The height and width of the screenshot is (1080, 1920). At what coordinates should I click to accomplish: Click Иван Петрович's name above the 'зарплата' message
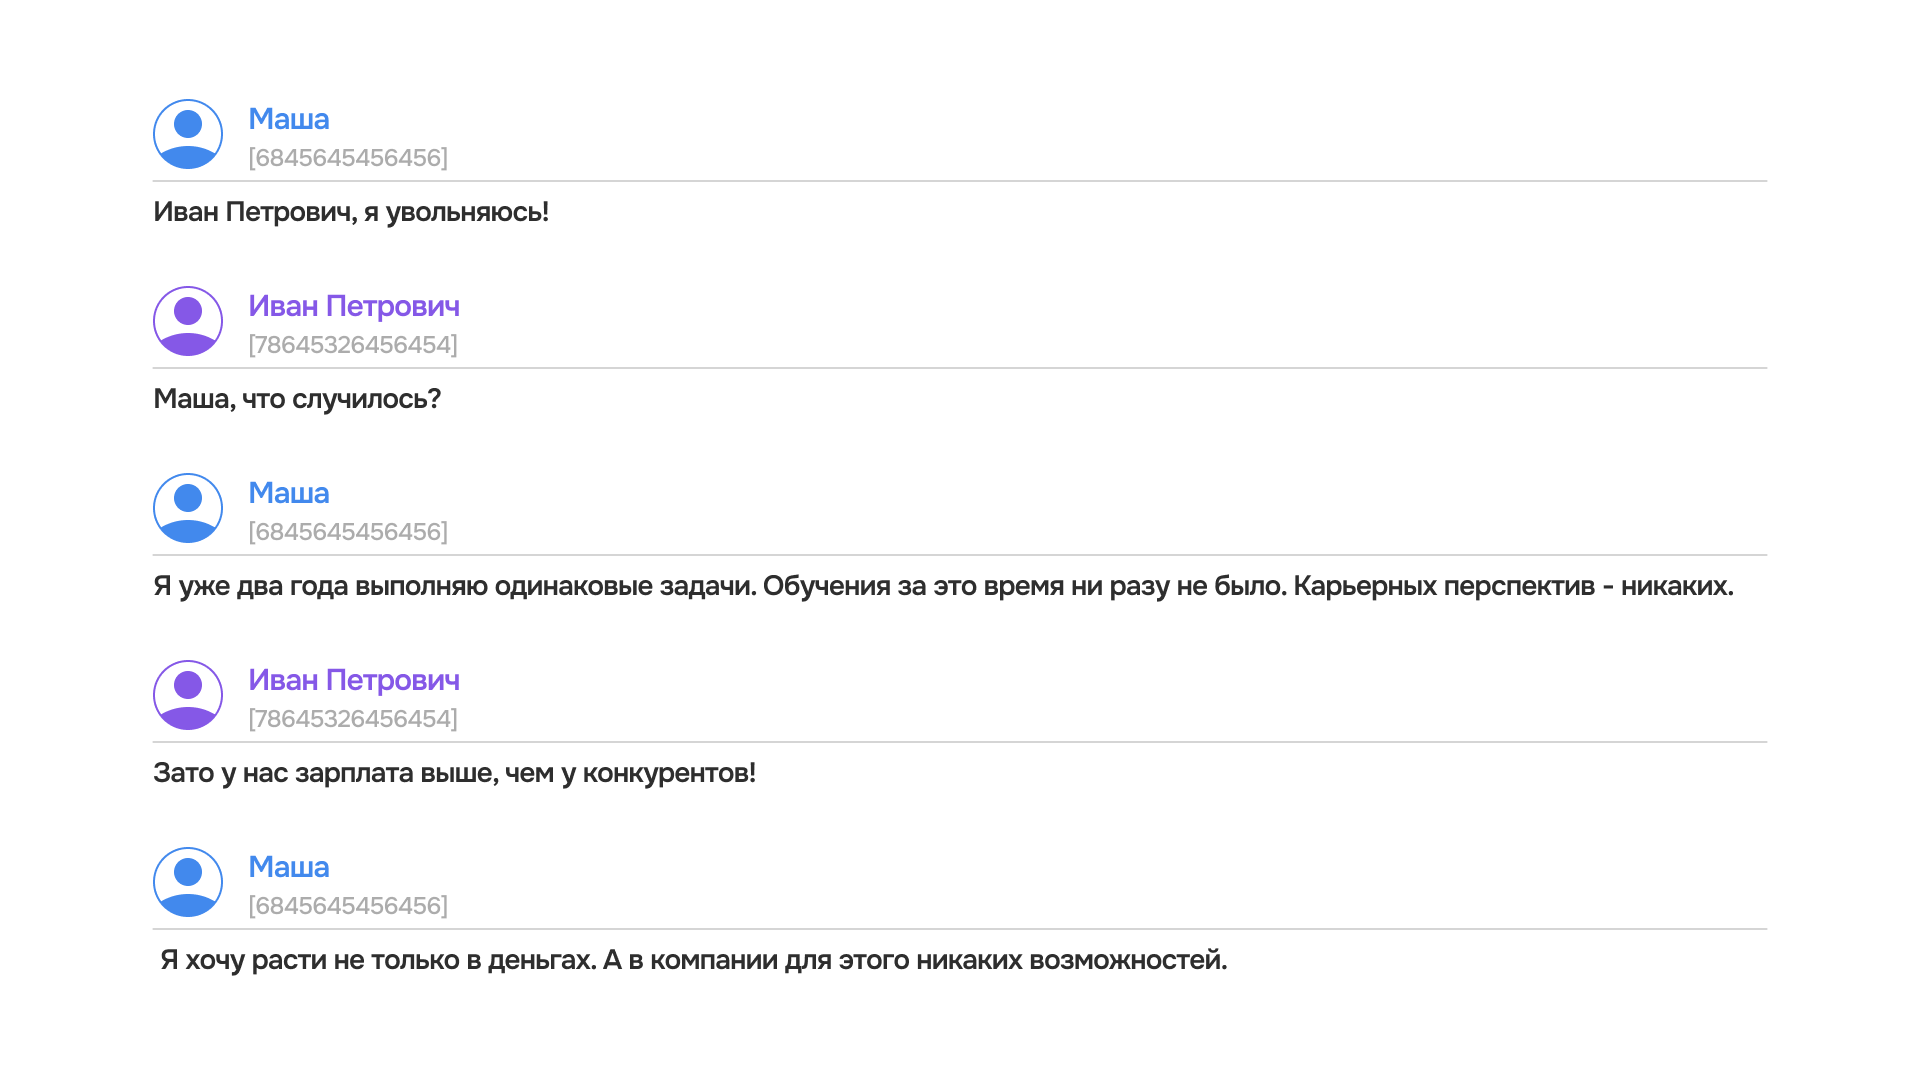354,680
